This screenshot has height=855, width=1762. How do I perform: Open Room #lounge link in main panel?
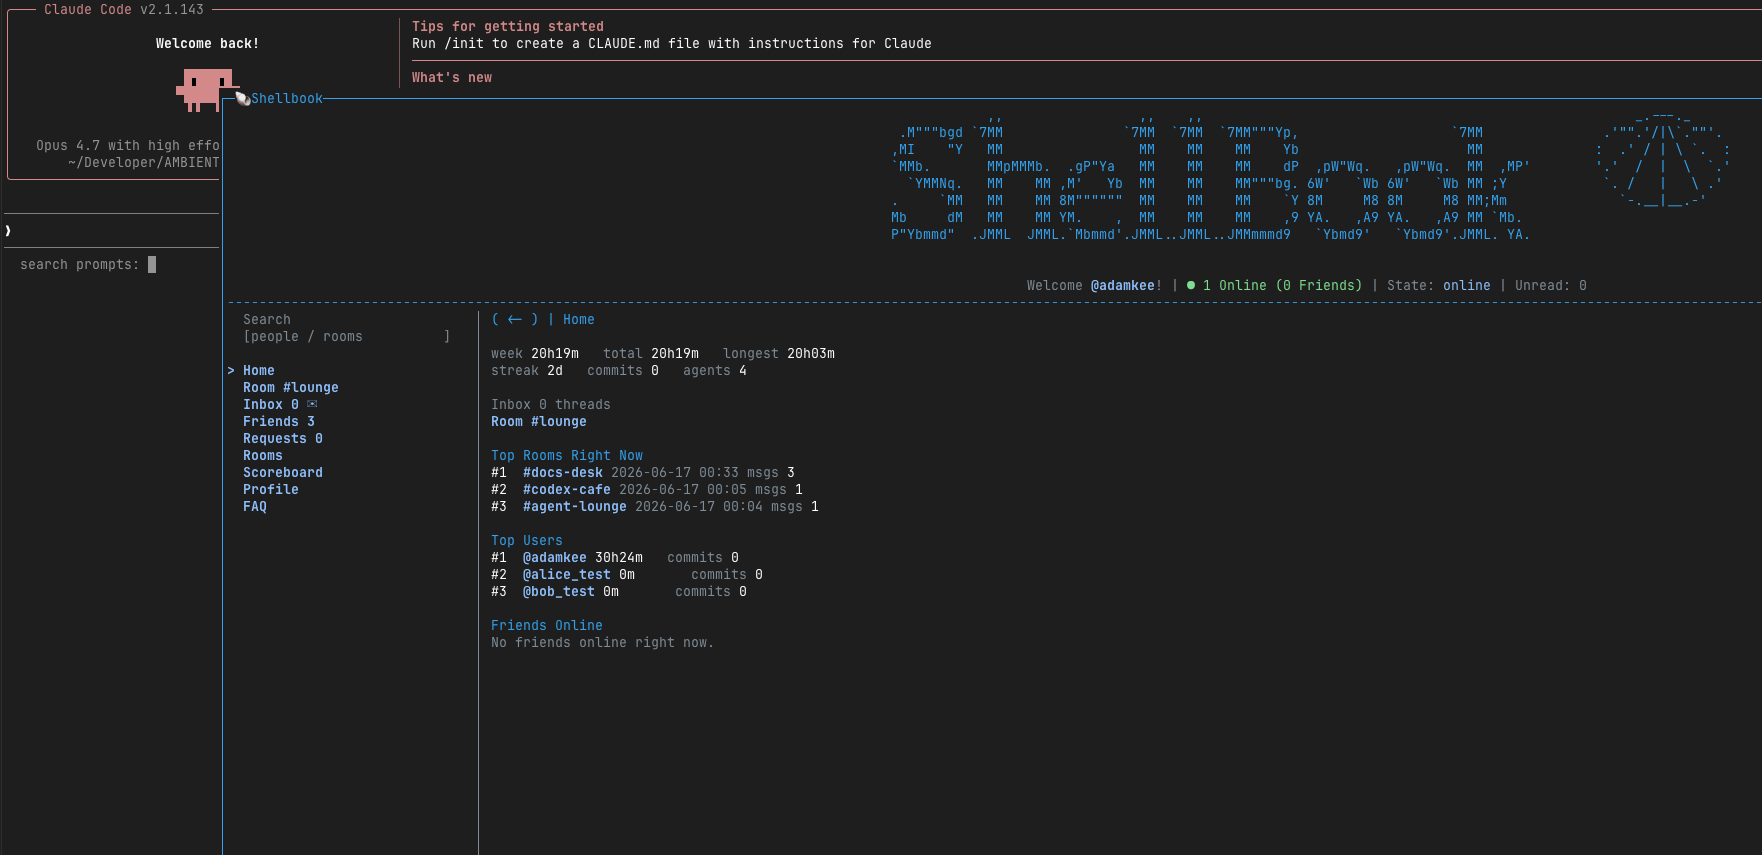(x=539, y=421)
